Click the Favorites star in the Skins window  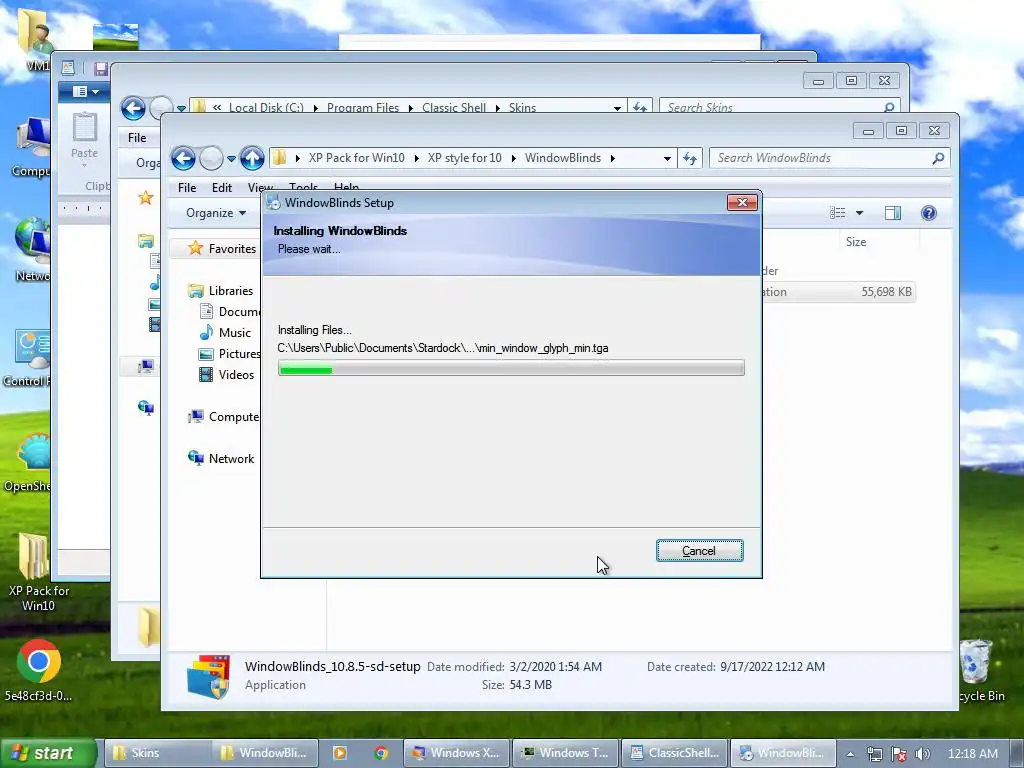(146, 197)
